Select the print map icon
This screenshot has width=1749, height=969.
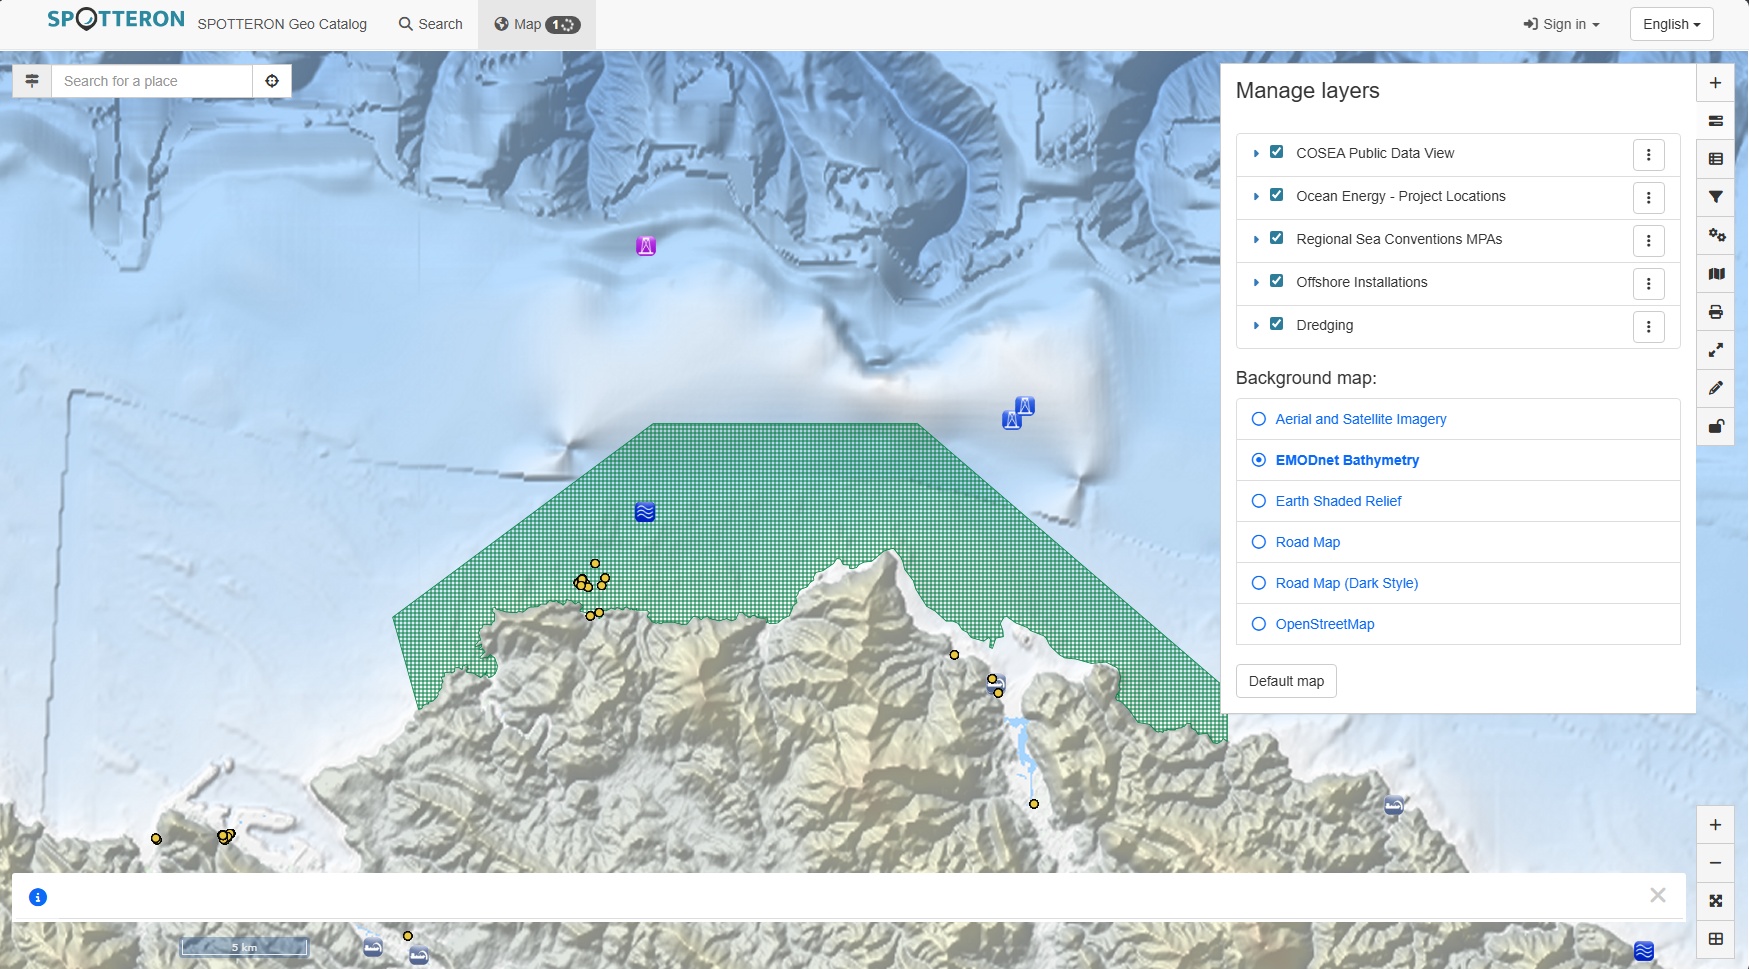(1717, 311)
